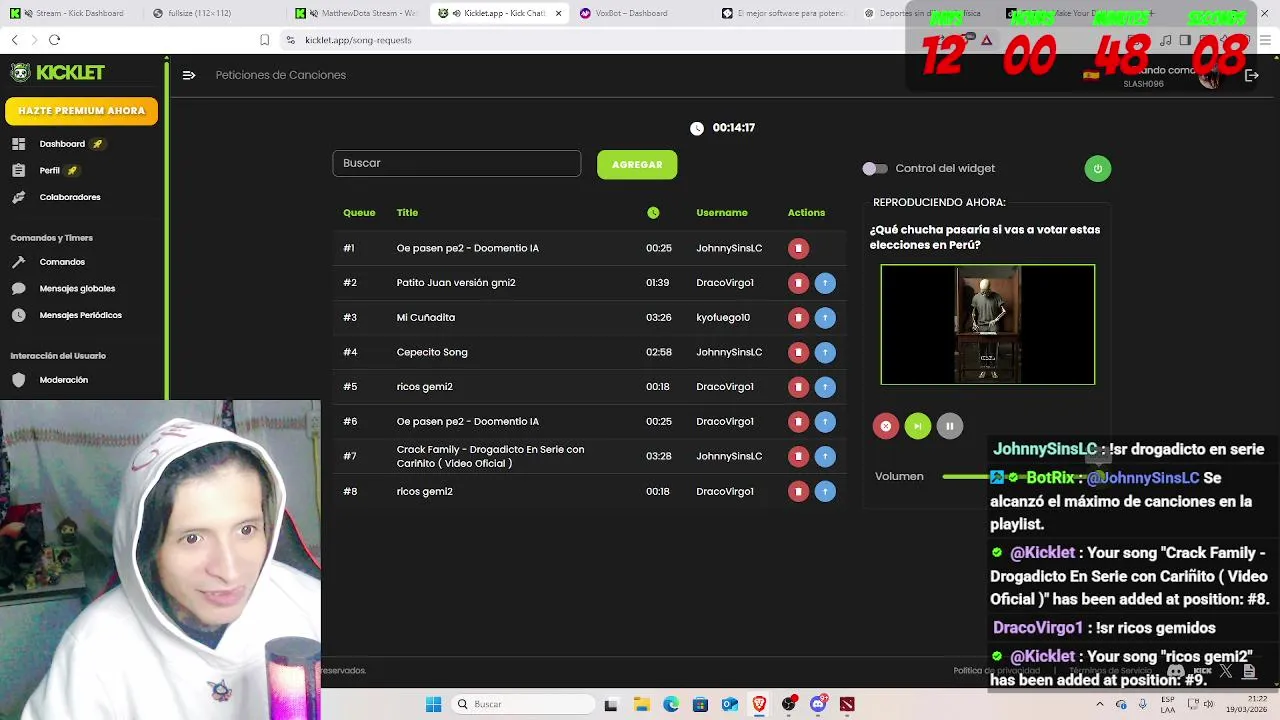Switch to Stream - Kick Dashboard tab
1280x720 pixels.
click(70, 13)
